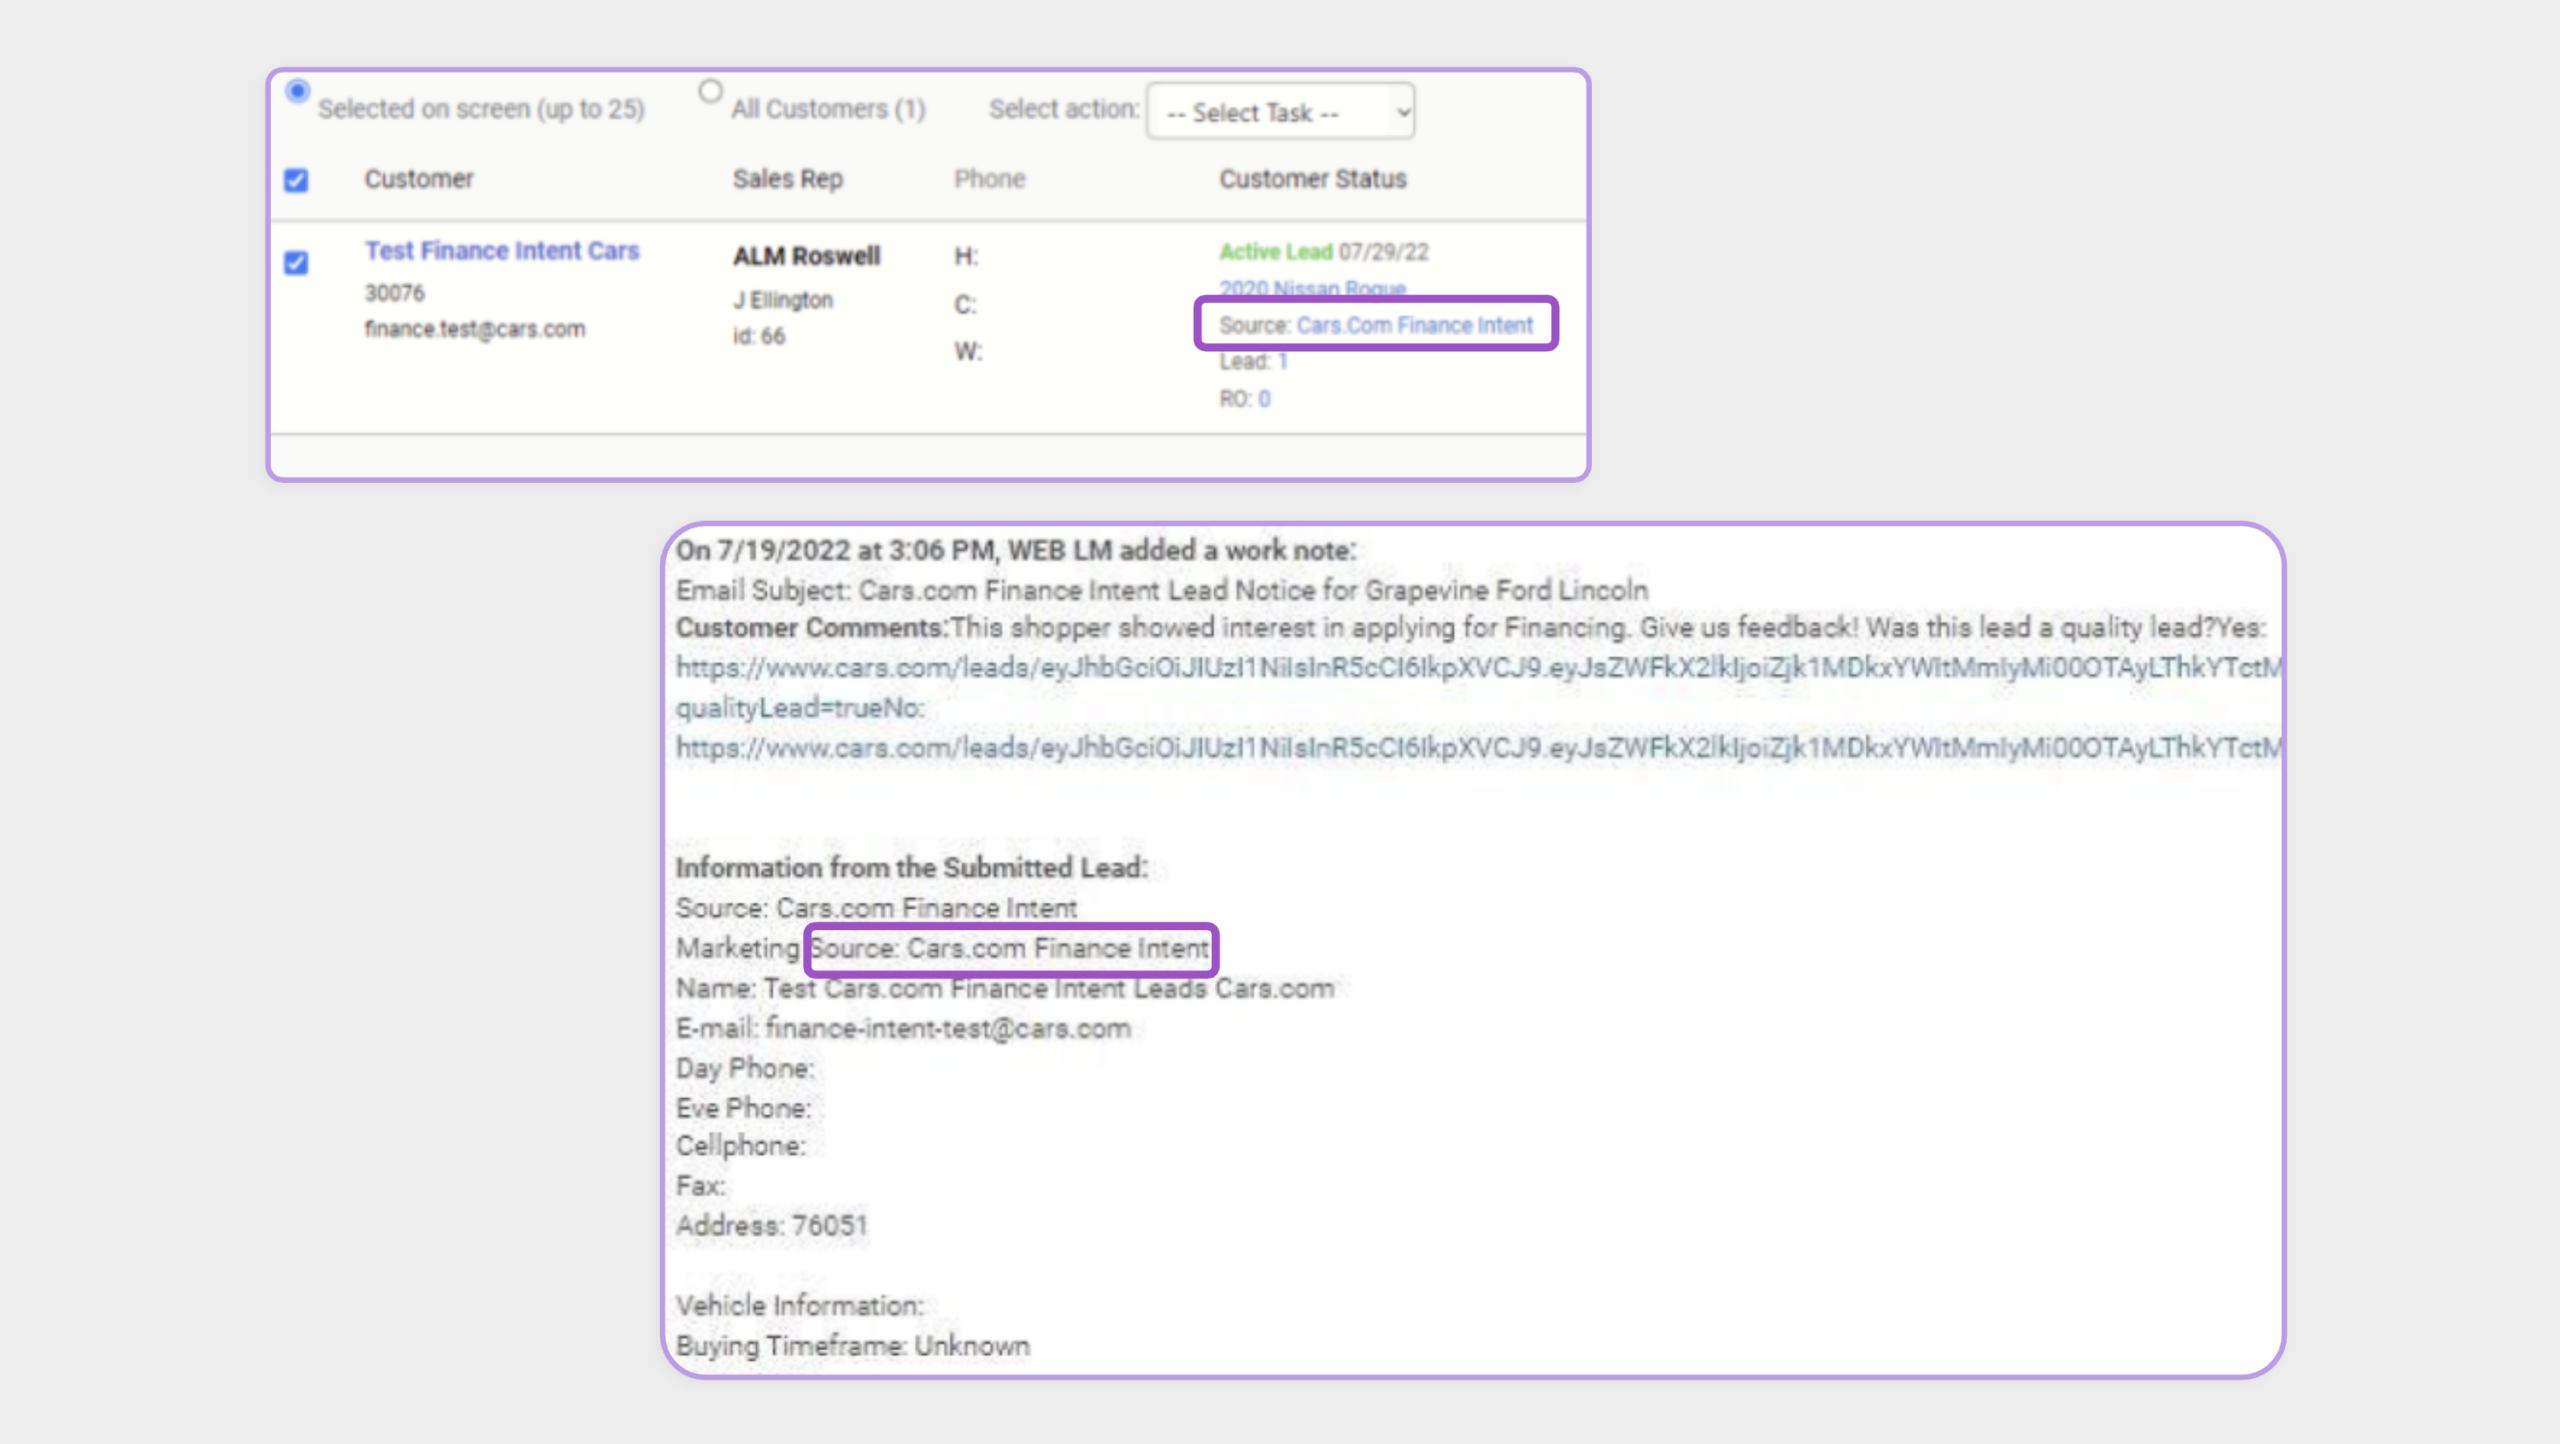Viewport: 2560px width, 1444px height.
Task: Click the Phone column header
Action: click(x=989, y=179)
